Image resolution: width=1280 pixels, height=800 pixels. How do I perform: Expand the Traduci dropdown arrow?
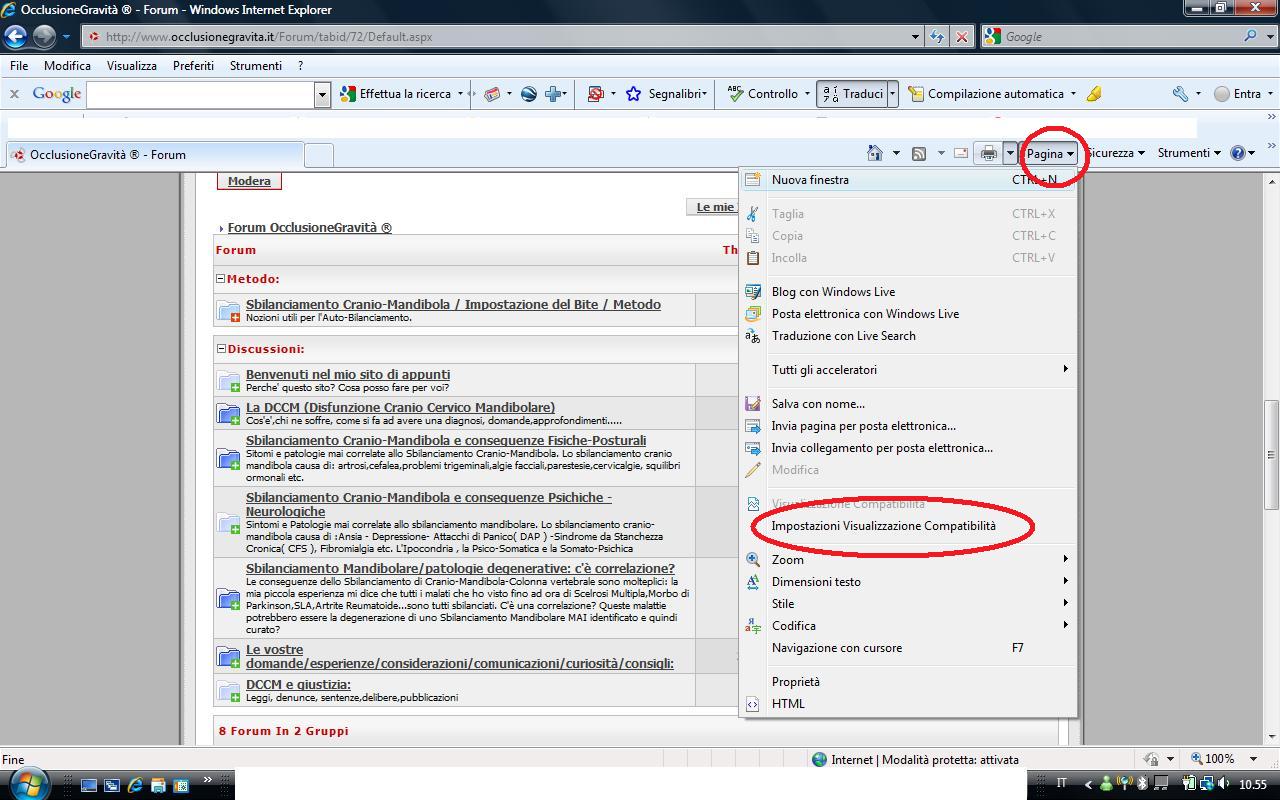coord(892,93)
